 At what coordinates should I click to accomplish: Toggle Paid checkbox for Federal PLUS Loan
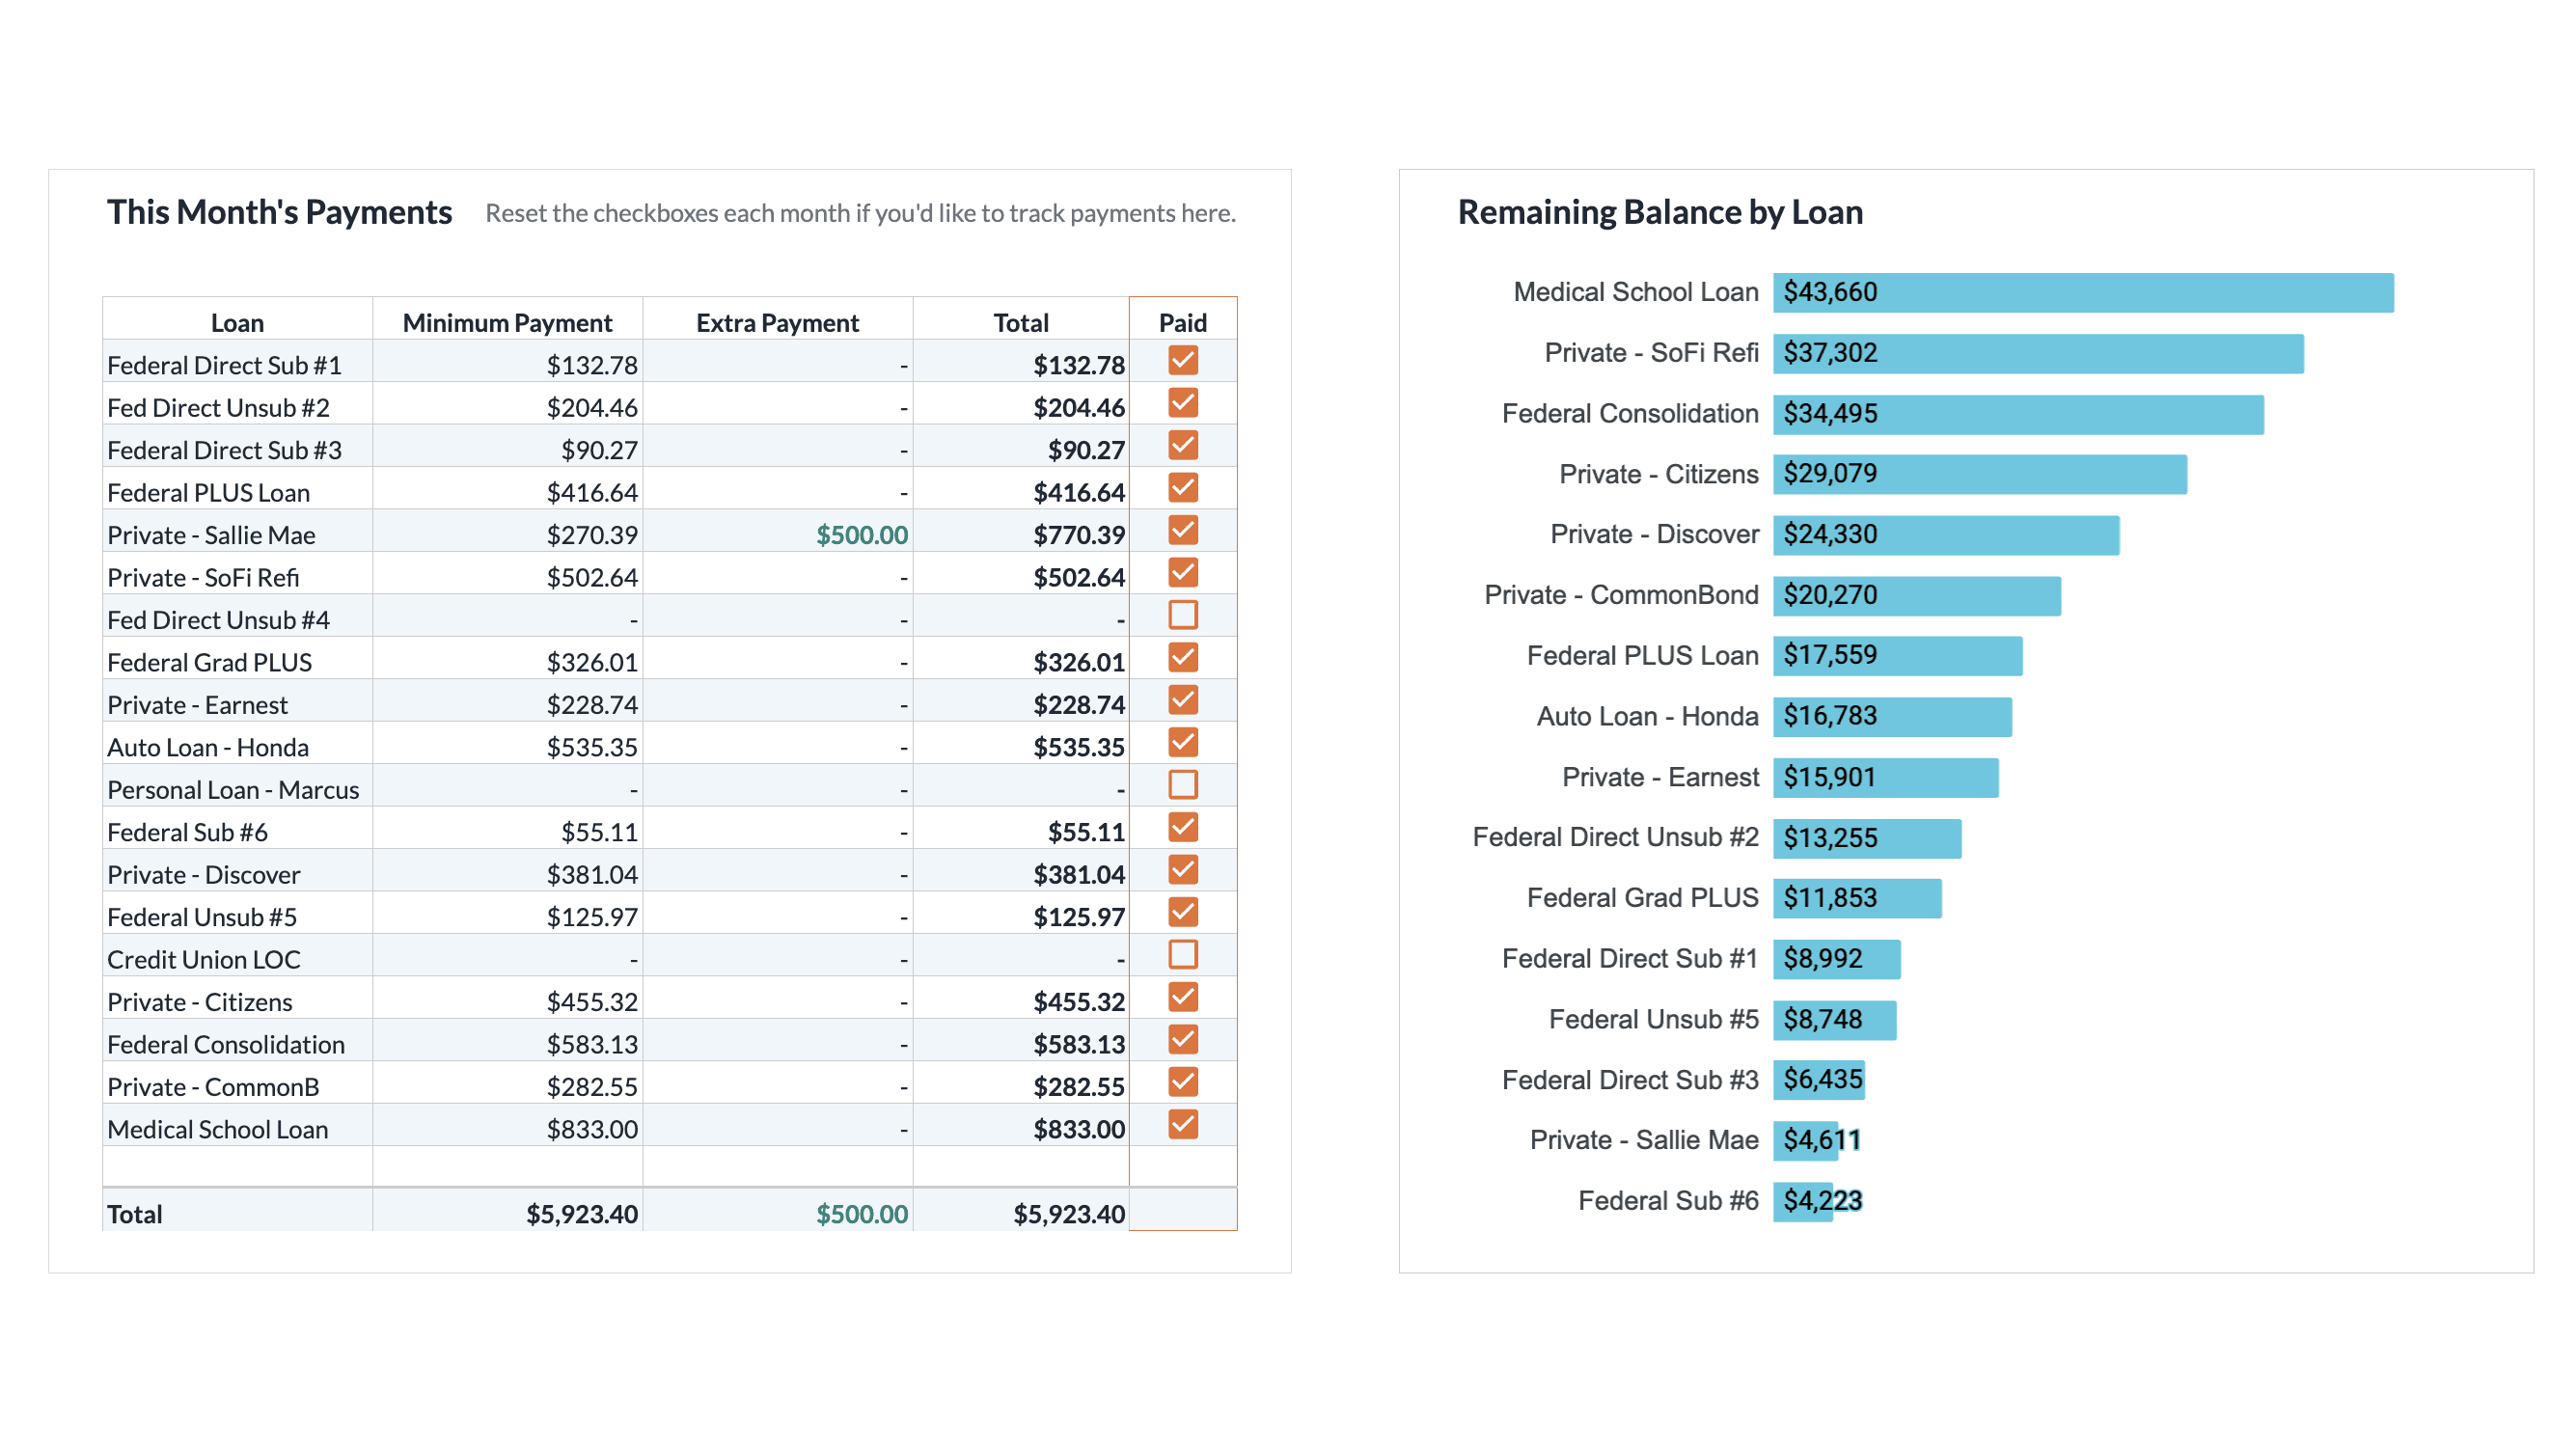1182,488
